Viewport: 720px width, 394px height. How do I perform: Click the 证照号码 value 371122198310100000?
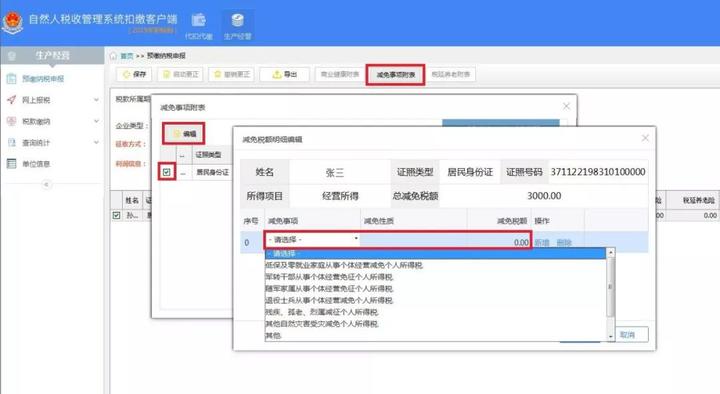point(598,172)
